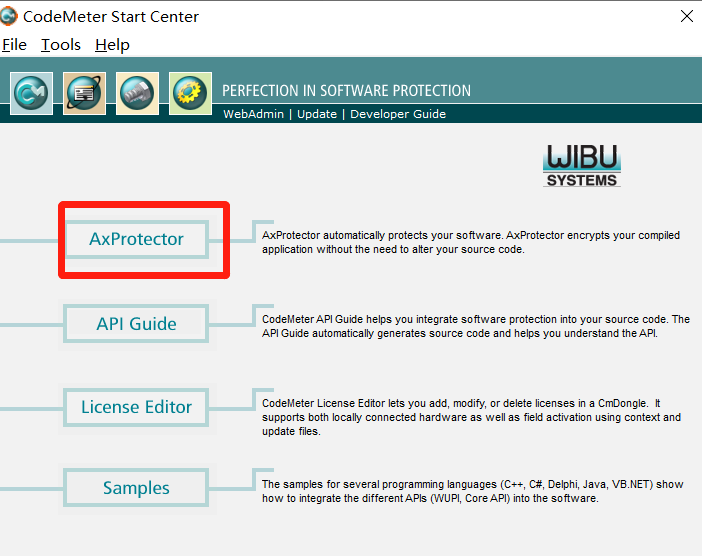
Task: Open the Developer Guide link
Action: coord(398,114)
